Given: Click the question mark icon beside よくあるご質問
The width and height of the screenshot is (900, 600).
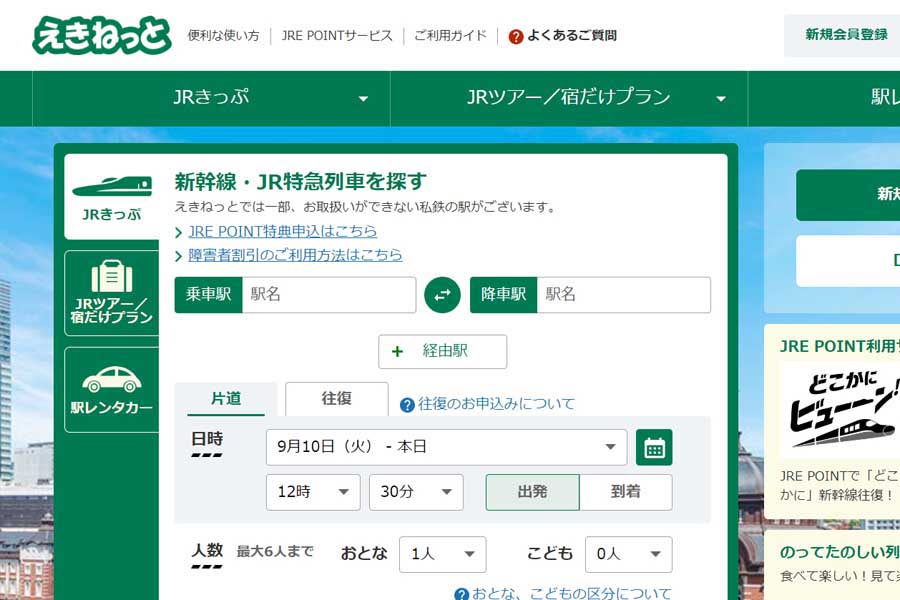Looking at the screenshot, I should (x=513, y=34).
